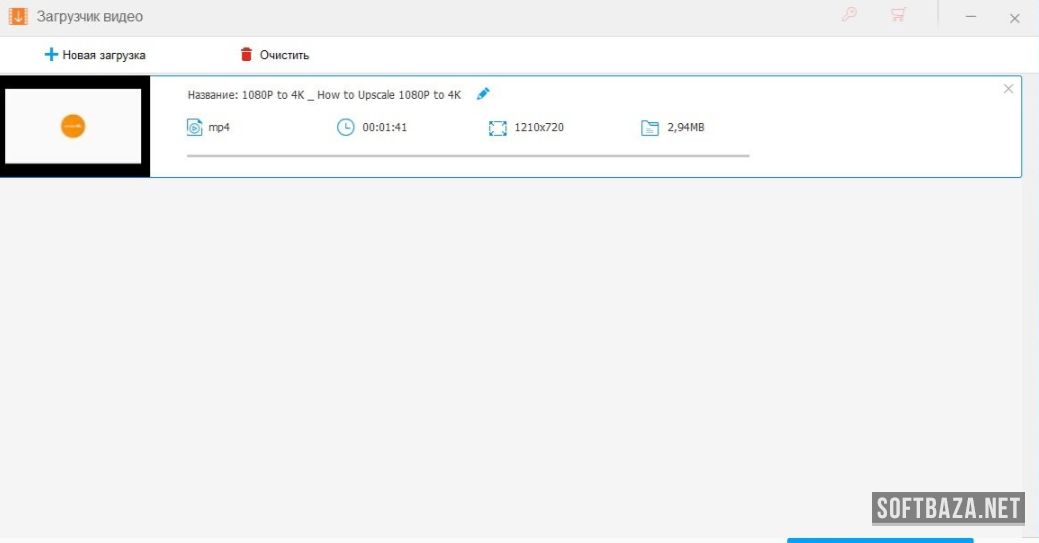Minimize the Загрузчик видео window

point(970,17)
